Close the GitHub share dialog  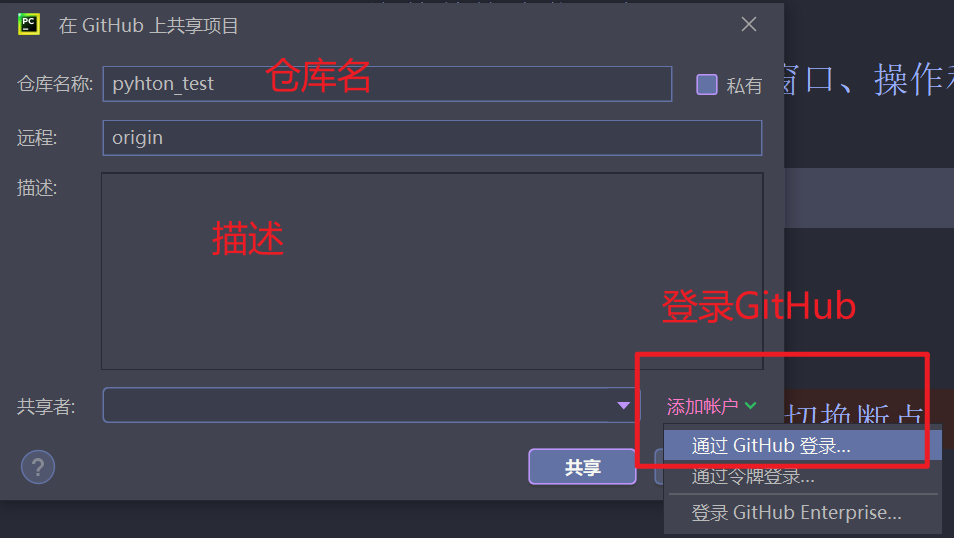pyautogui.click(x=749, y=24)
